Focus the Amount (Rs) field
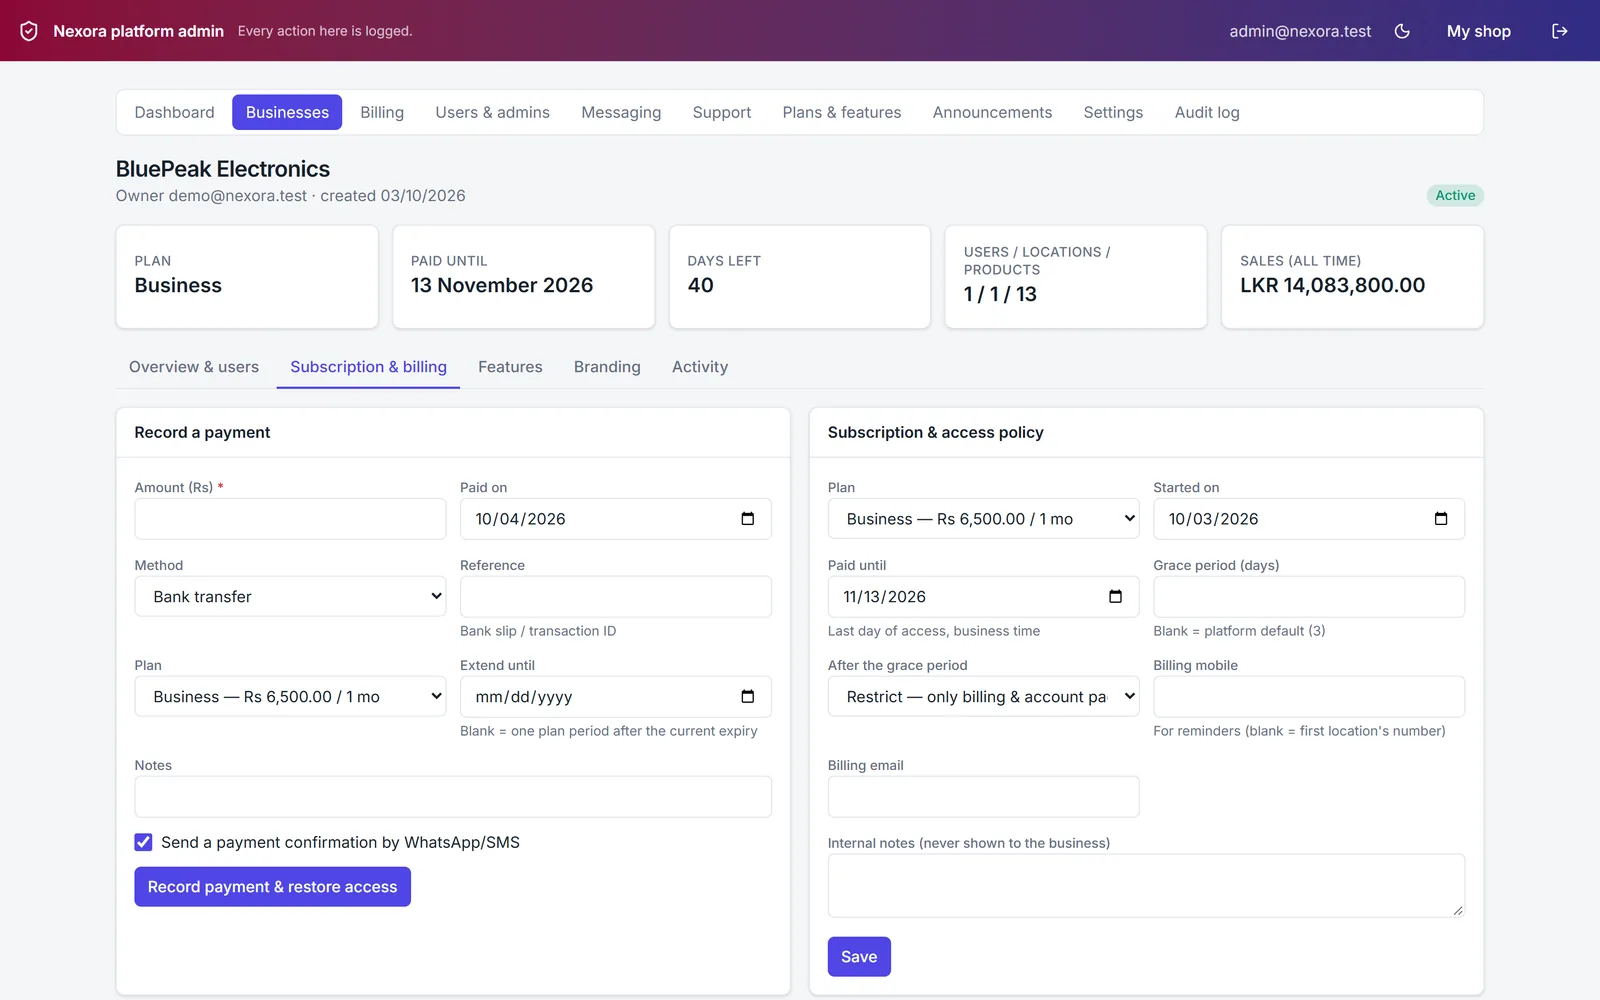 coord(290,518)
